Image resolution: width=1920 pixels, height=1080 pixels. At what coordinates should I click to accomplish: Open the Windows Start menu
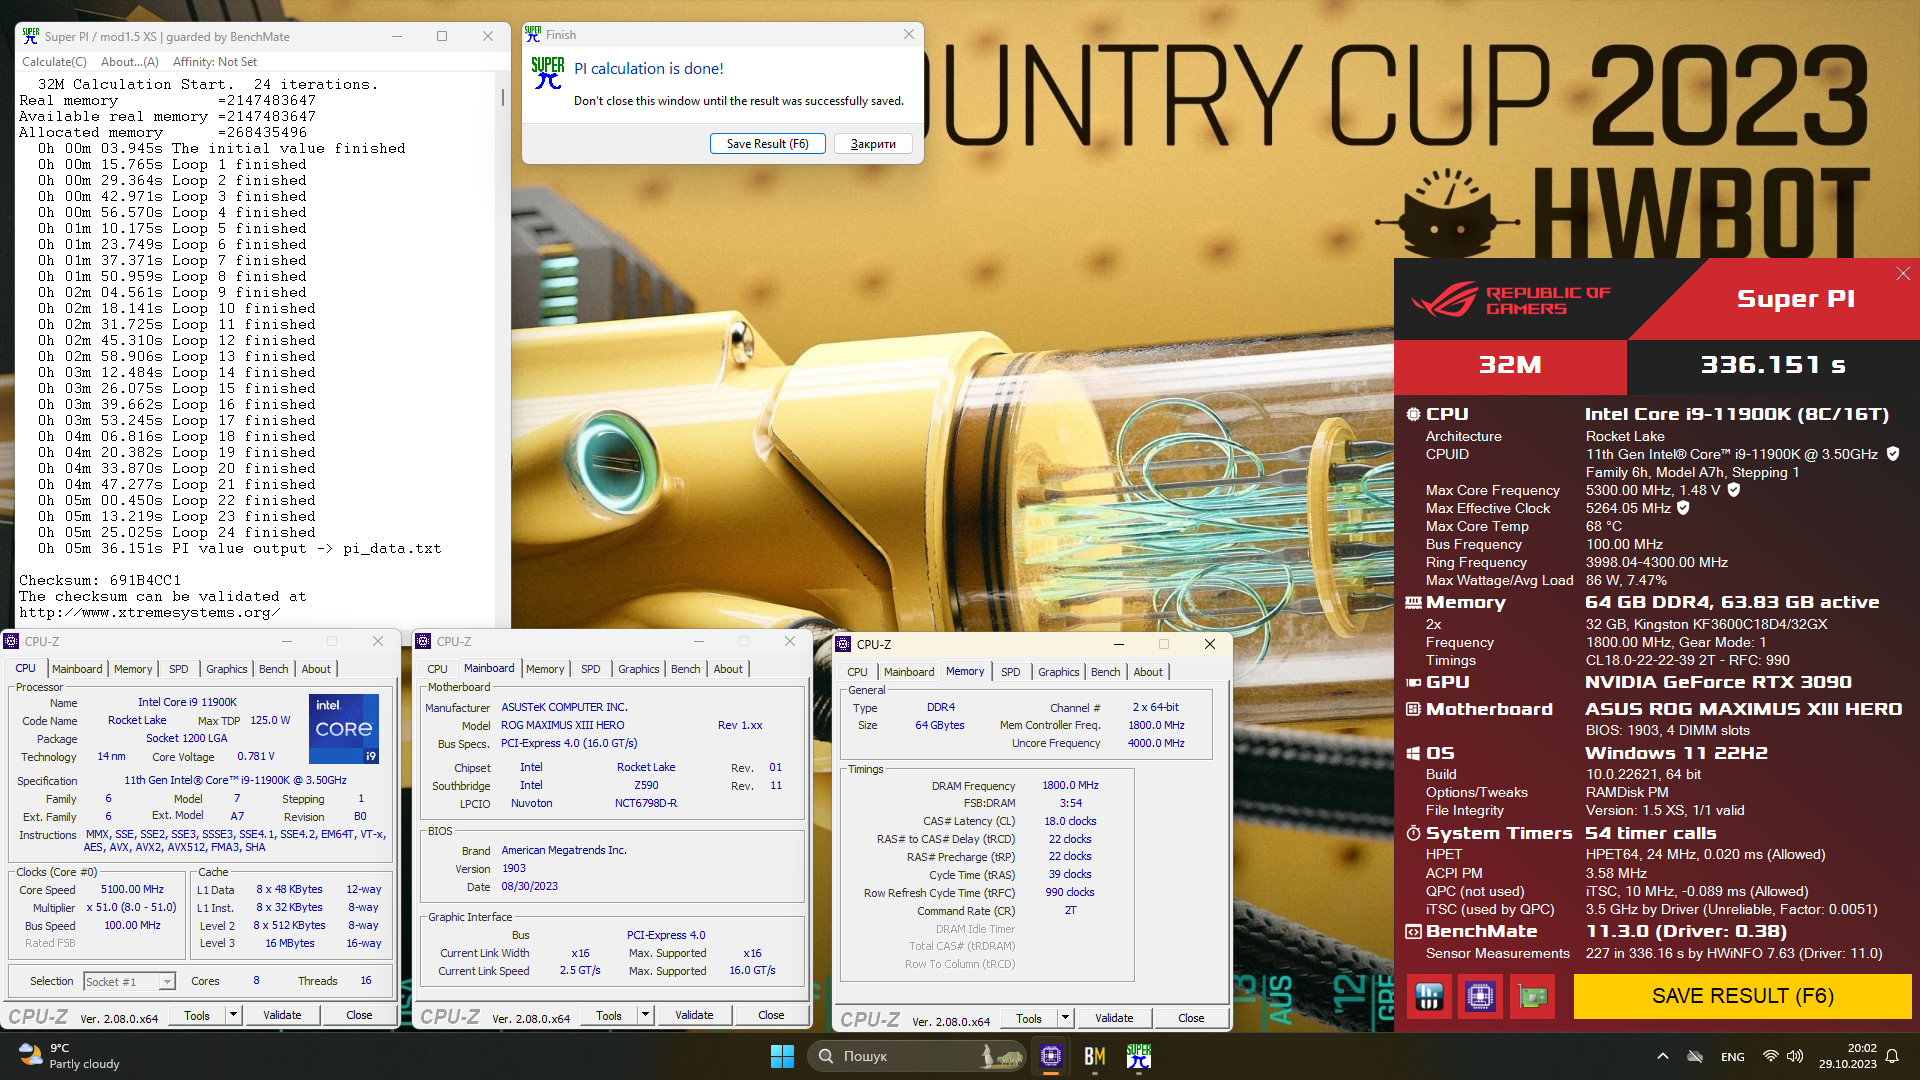[x=782, y=1056]
